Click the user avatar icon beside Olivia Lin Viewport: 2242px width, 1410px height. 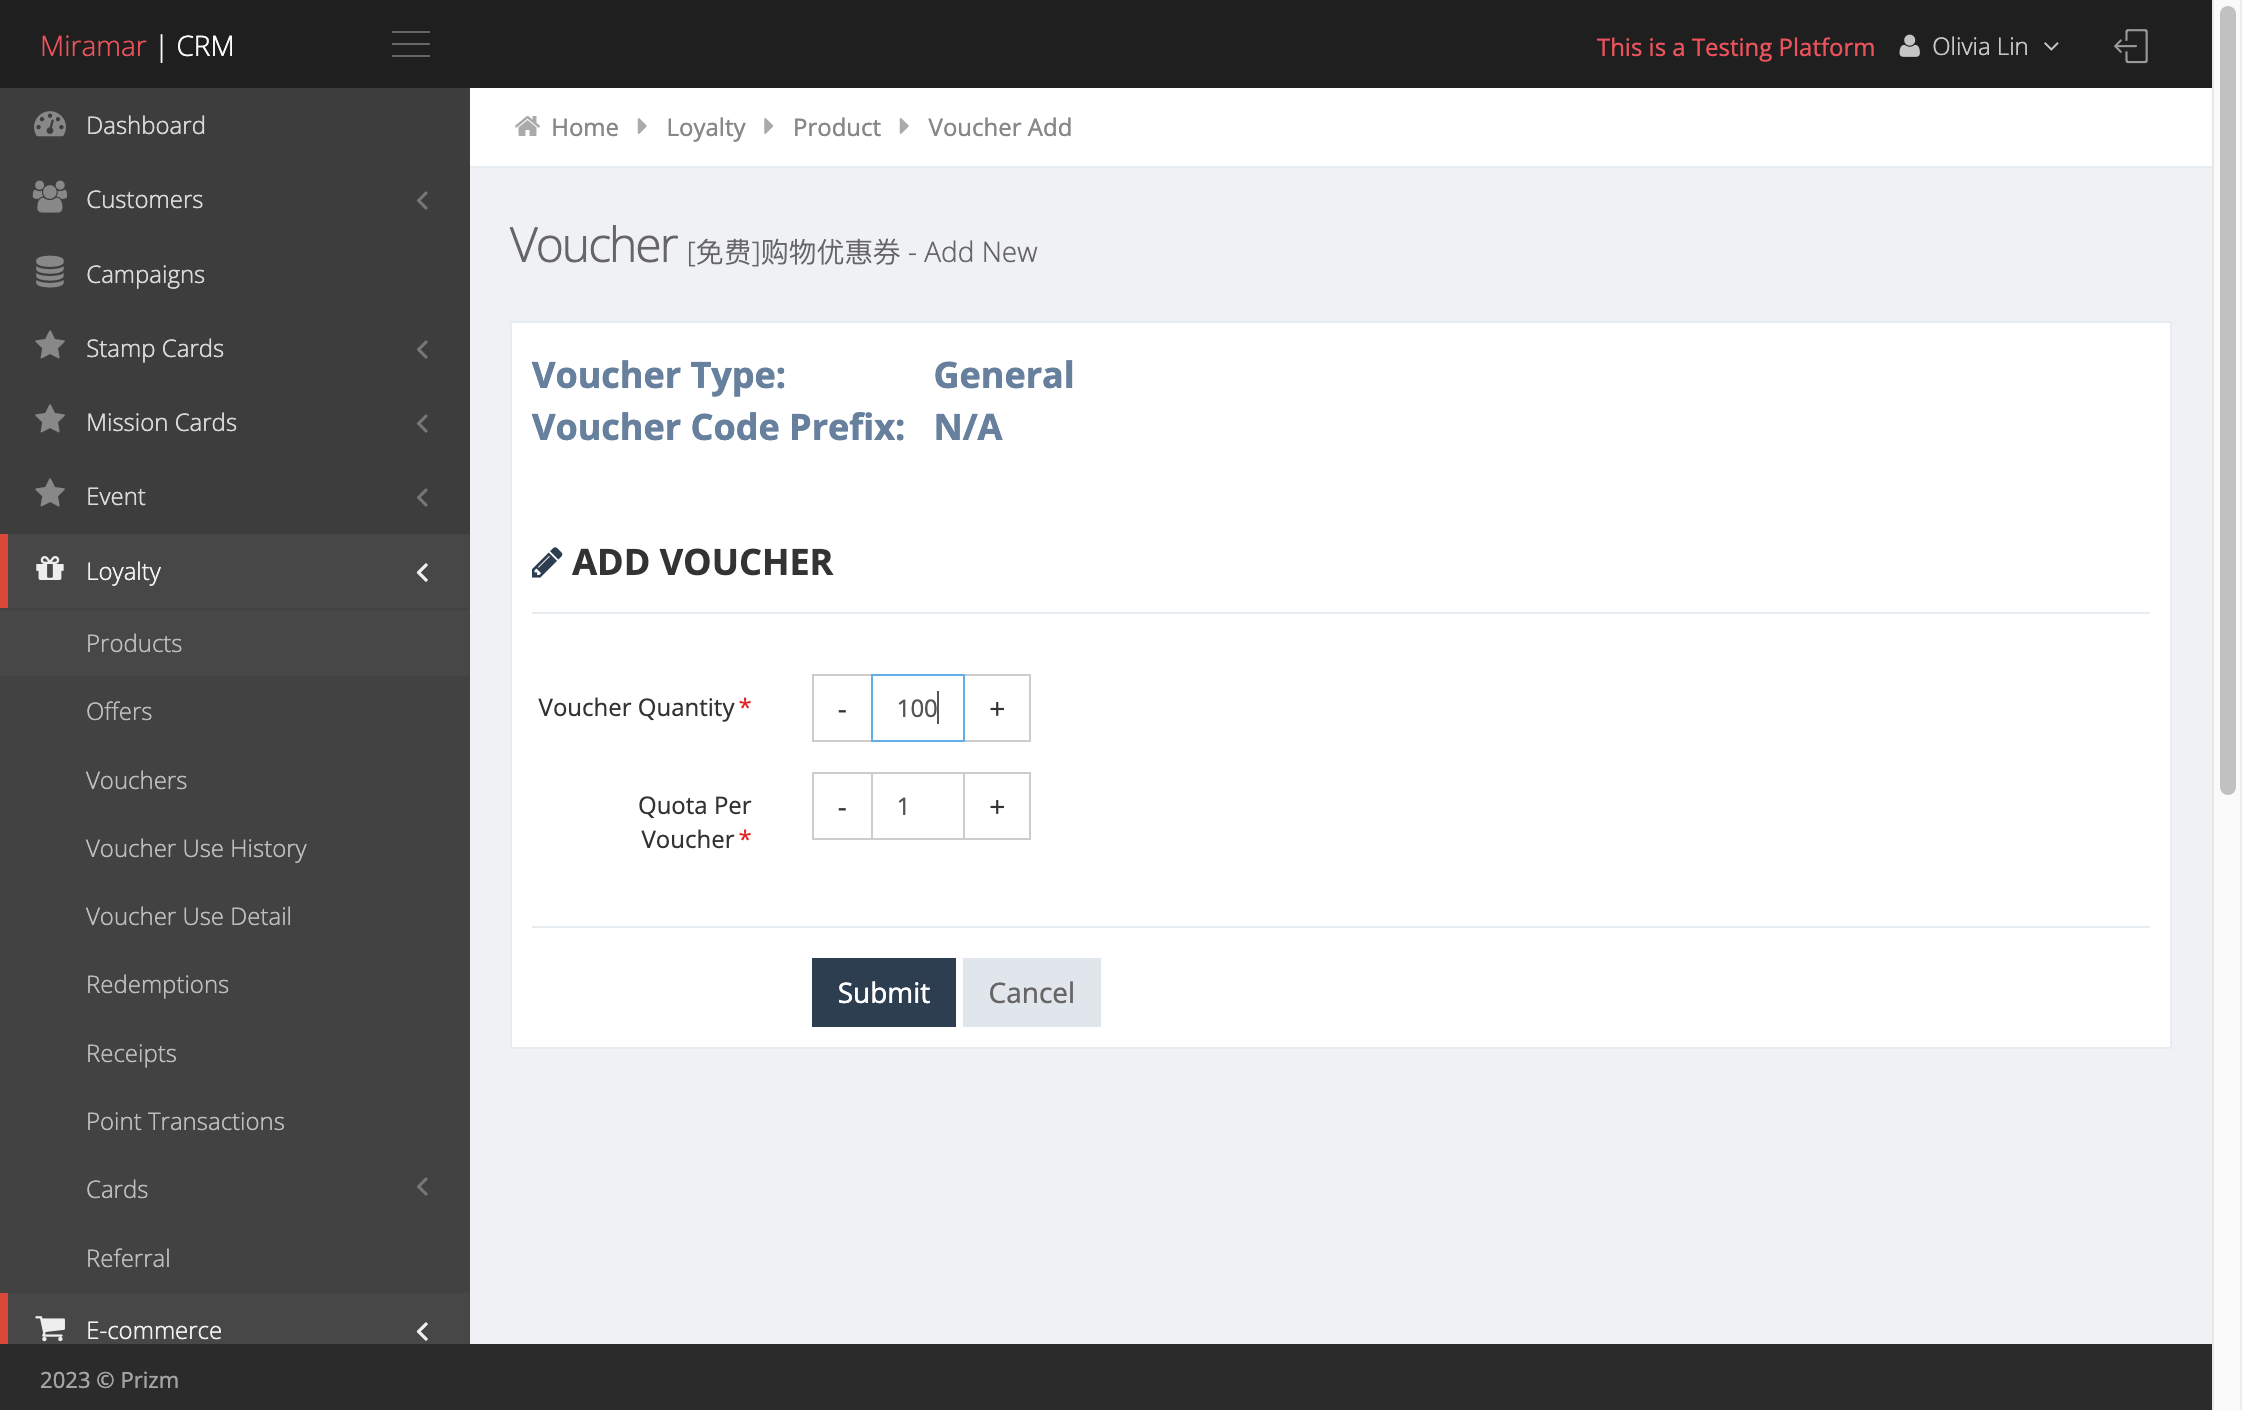coord(1909,47)
